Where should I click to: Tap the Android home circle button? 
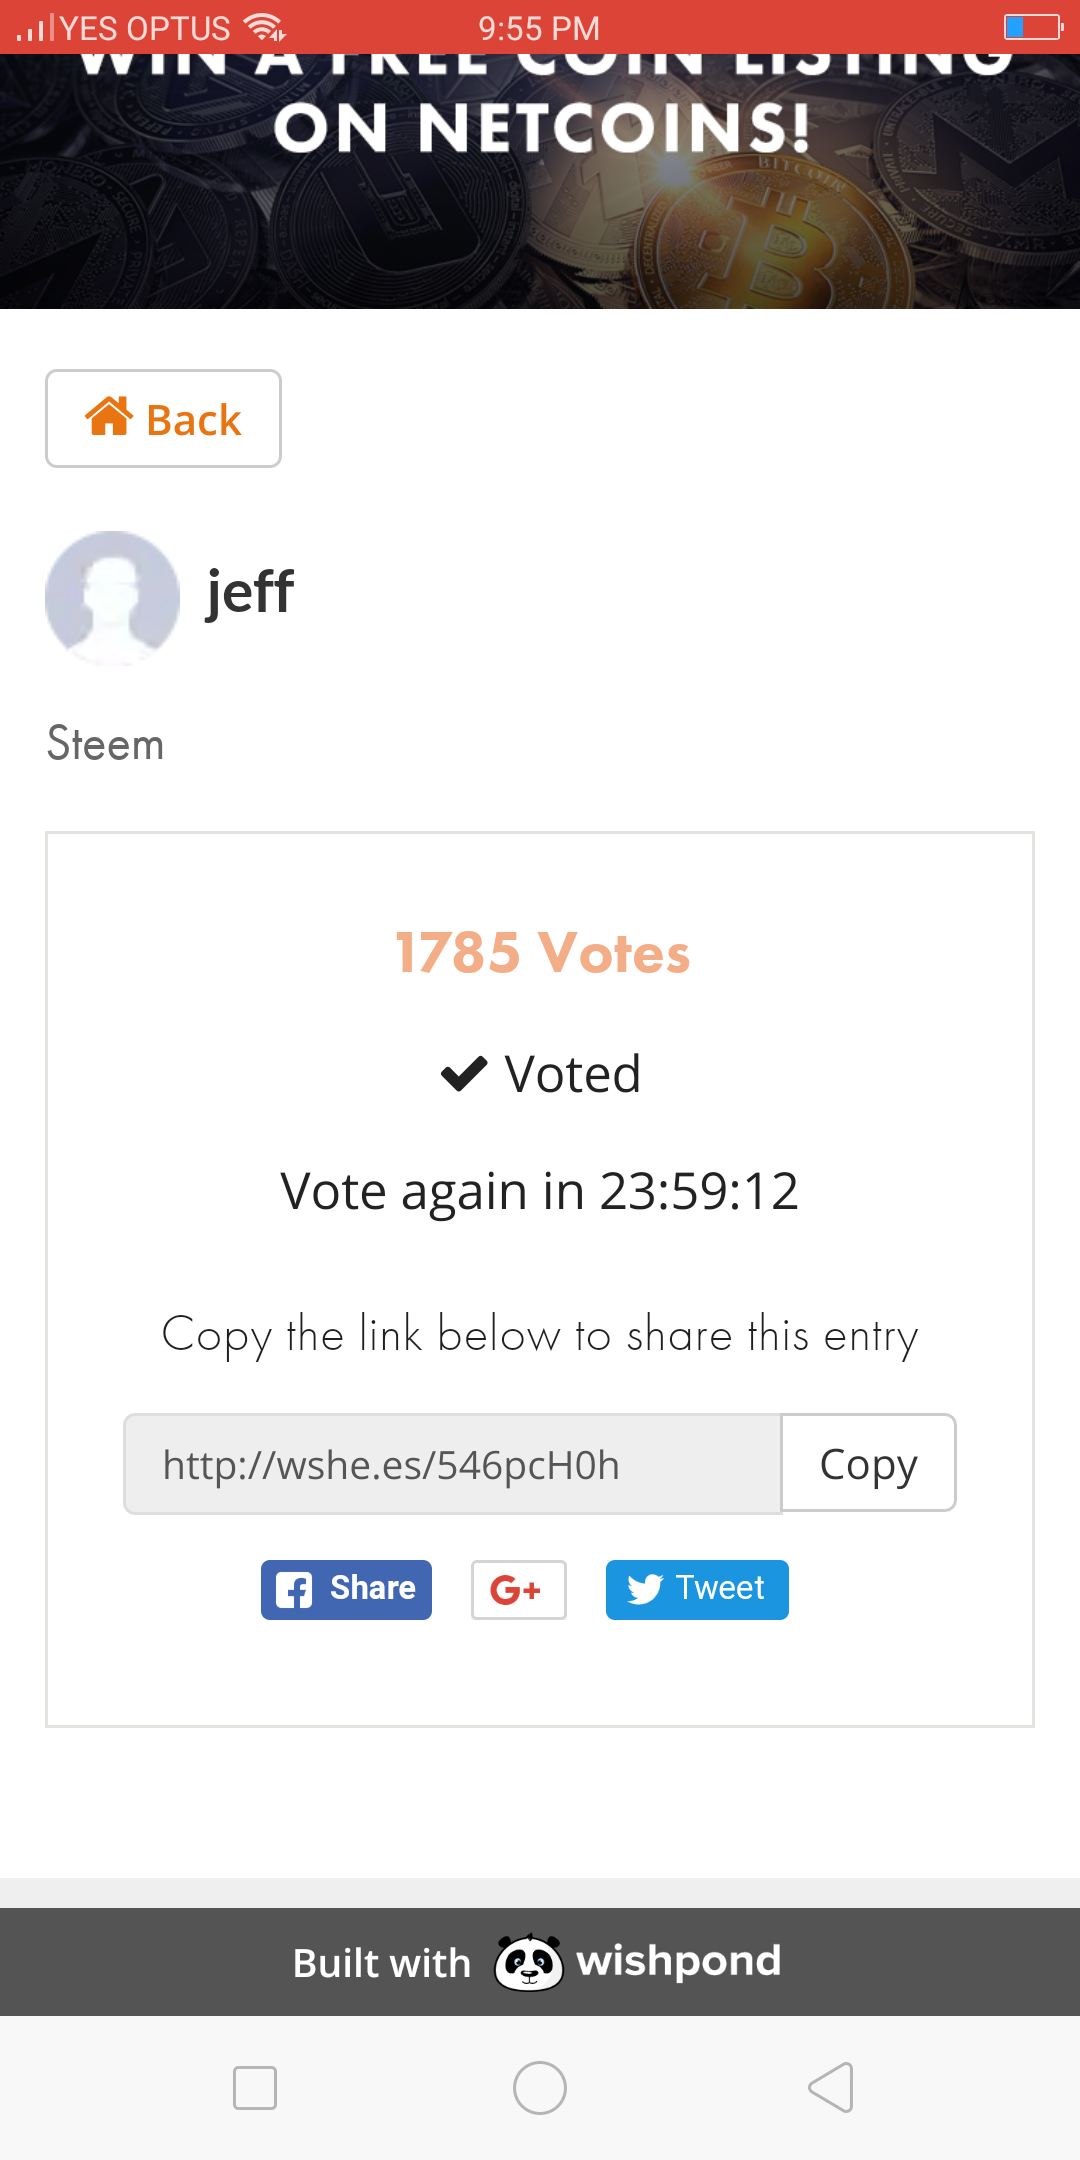pos(540,2088)
